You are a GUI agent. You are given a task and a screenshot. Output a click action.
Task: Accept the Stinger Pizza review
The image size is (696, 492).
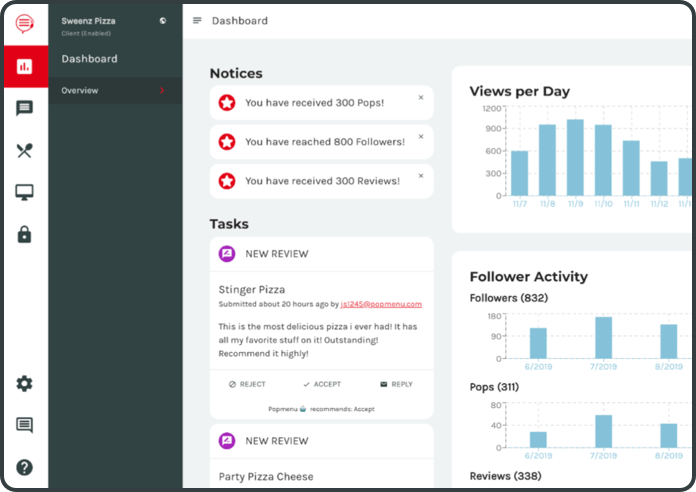pos(321,384)
